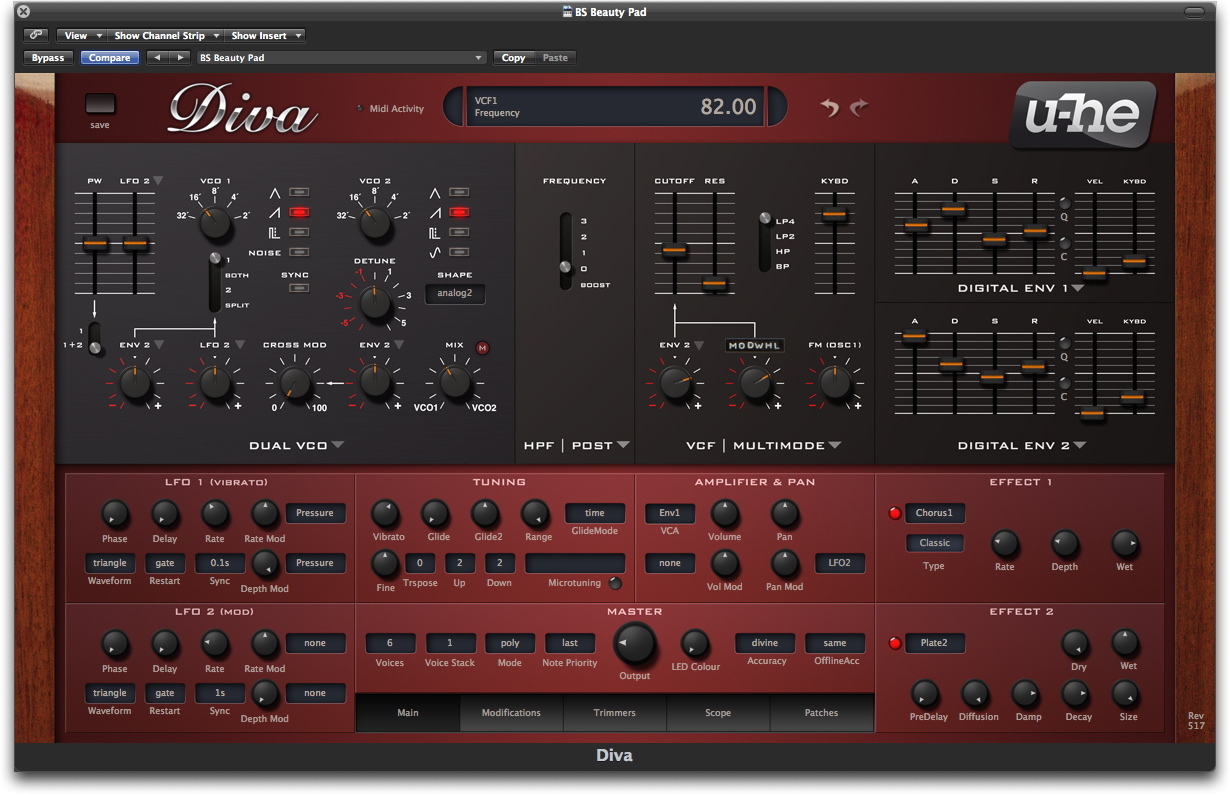This screenshot has width=1230, height=795.
Task: Click the VCO1/VCO2 Mix knob
Action: coord(455,381)
